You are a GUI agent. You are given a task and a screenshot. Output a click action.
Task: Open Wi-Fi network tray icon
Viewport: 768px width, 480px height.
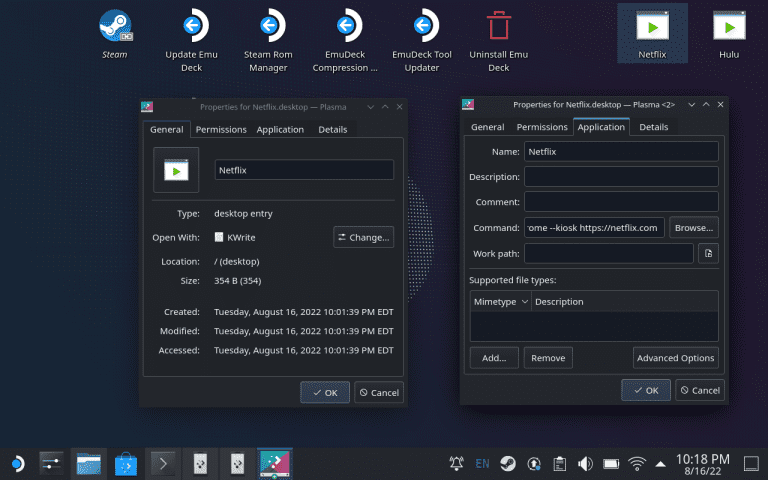(x=637, y=463)
